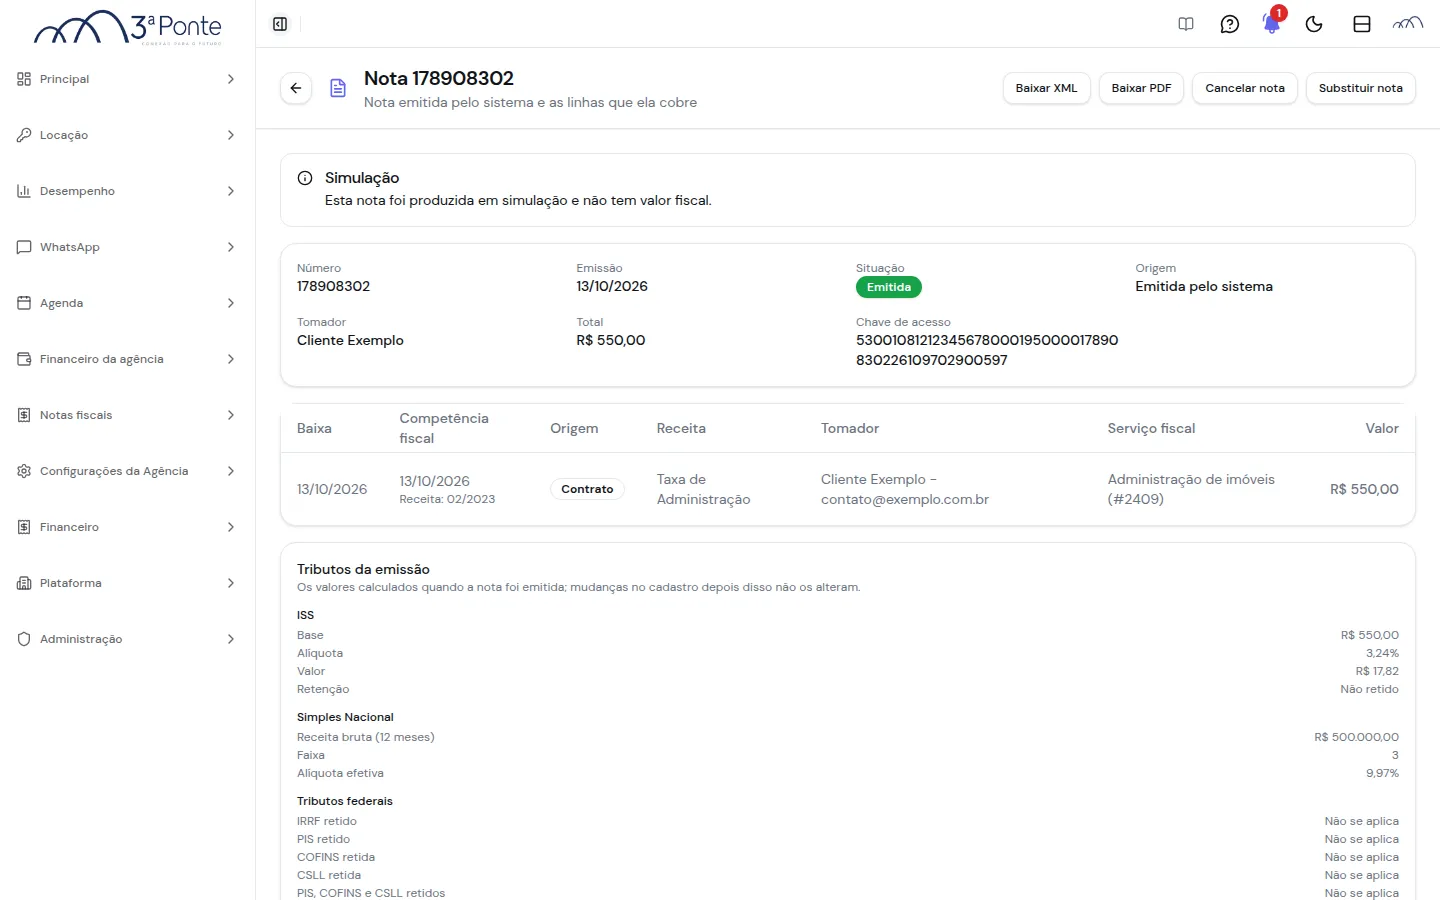Click the Notas fiscais receipt icon
The image size is (1440, 900).
pos(24,415)
